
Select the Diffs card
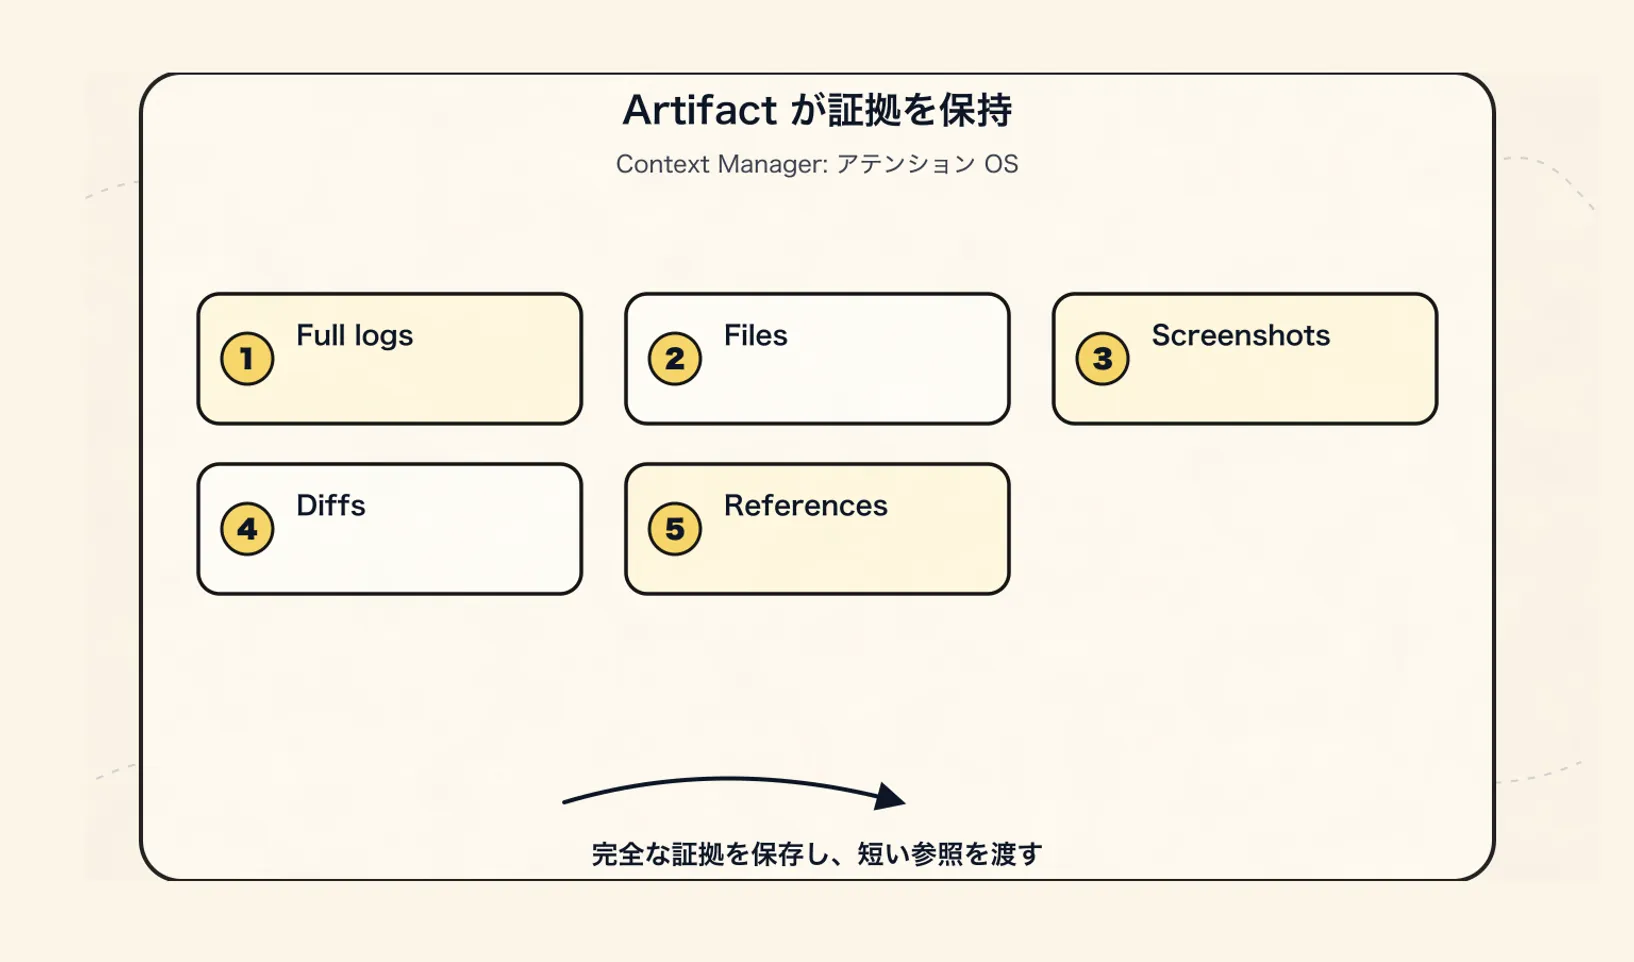click(390, 529)
